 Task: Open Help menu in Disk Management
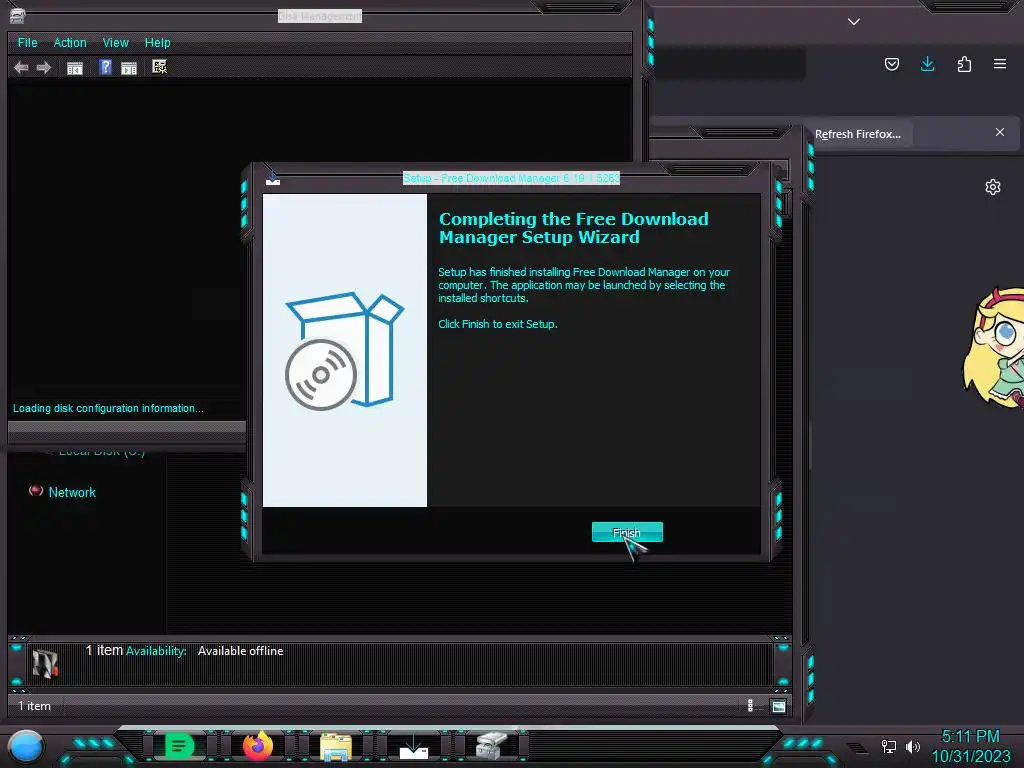pyautogui.click(x=157, y=42)
